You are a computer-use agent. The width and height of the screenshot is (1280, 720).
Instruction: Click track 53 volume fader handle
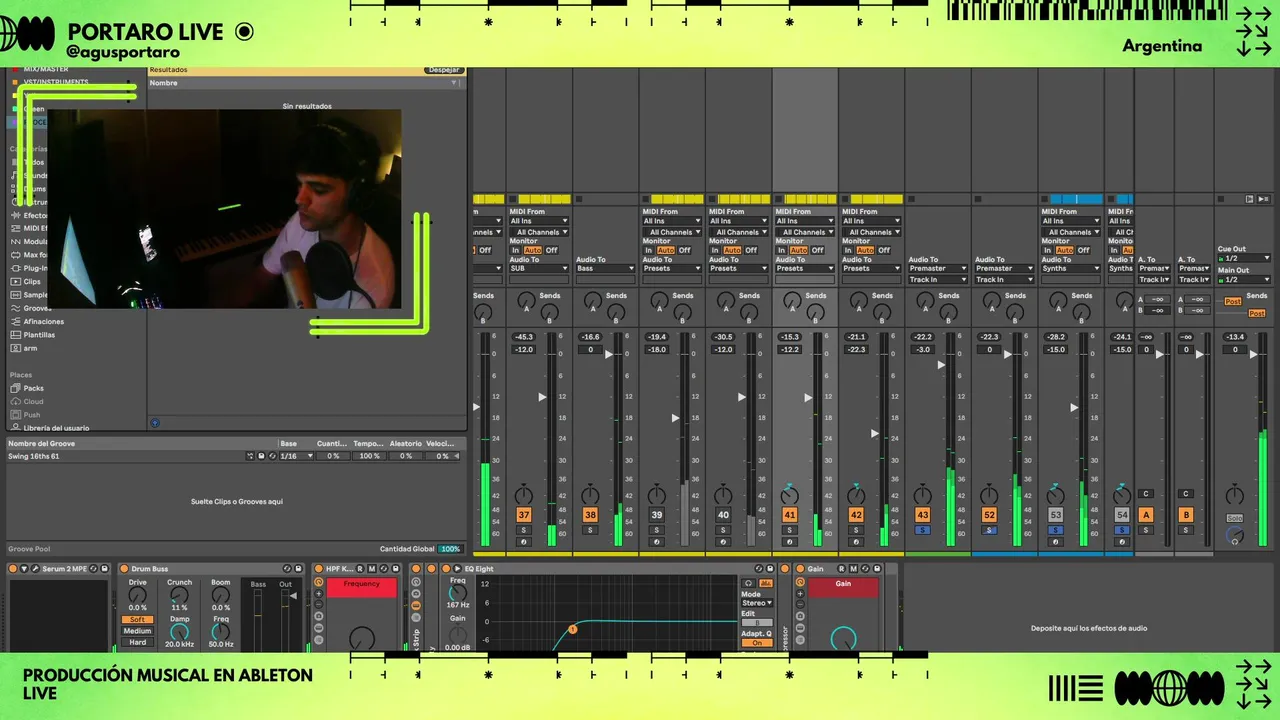click(1074, 407)
